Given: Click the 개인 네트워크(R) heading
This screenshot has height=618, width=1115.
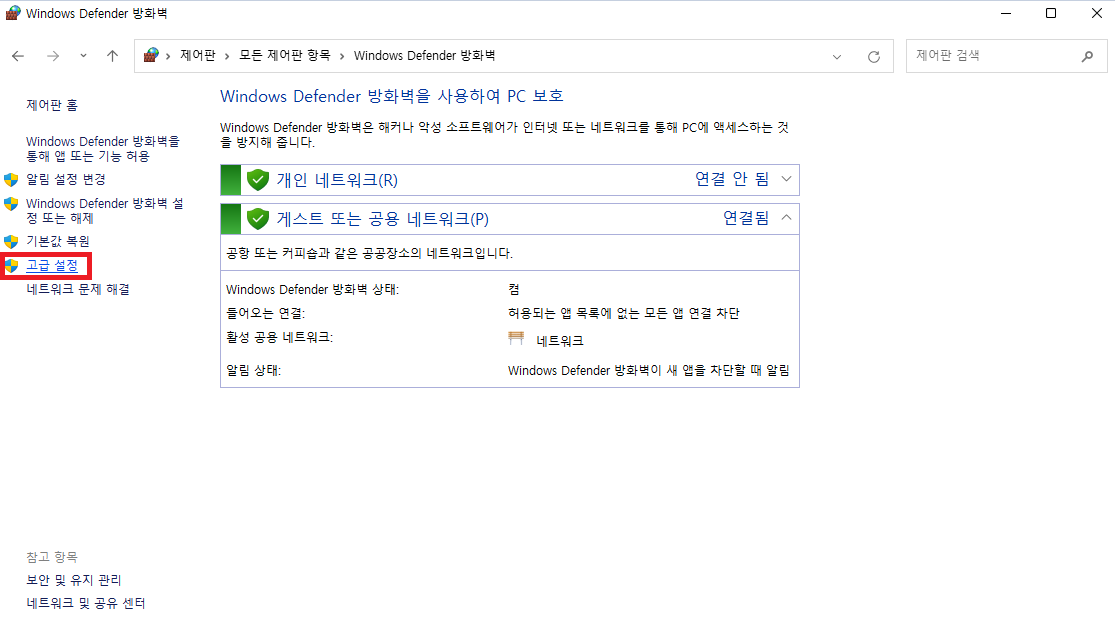Looking at the screenshot, I should point(337,180).
